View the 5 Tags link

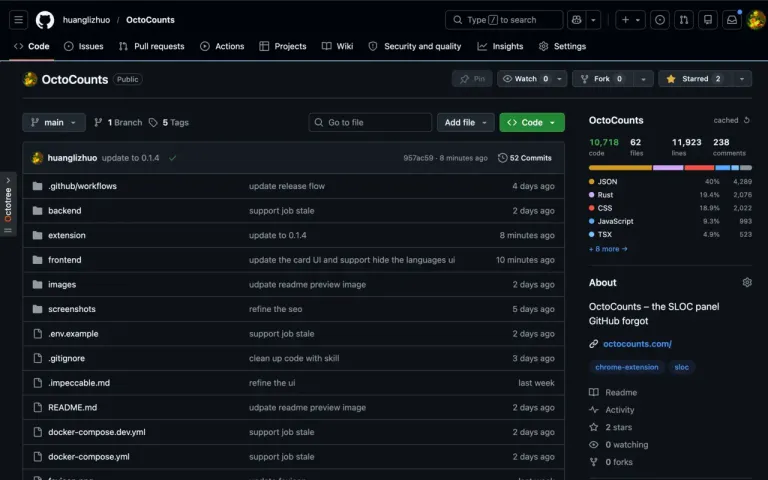click(169, 122)
